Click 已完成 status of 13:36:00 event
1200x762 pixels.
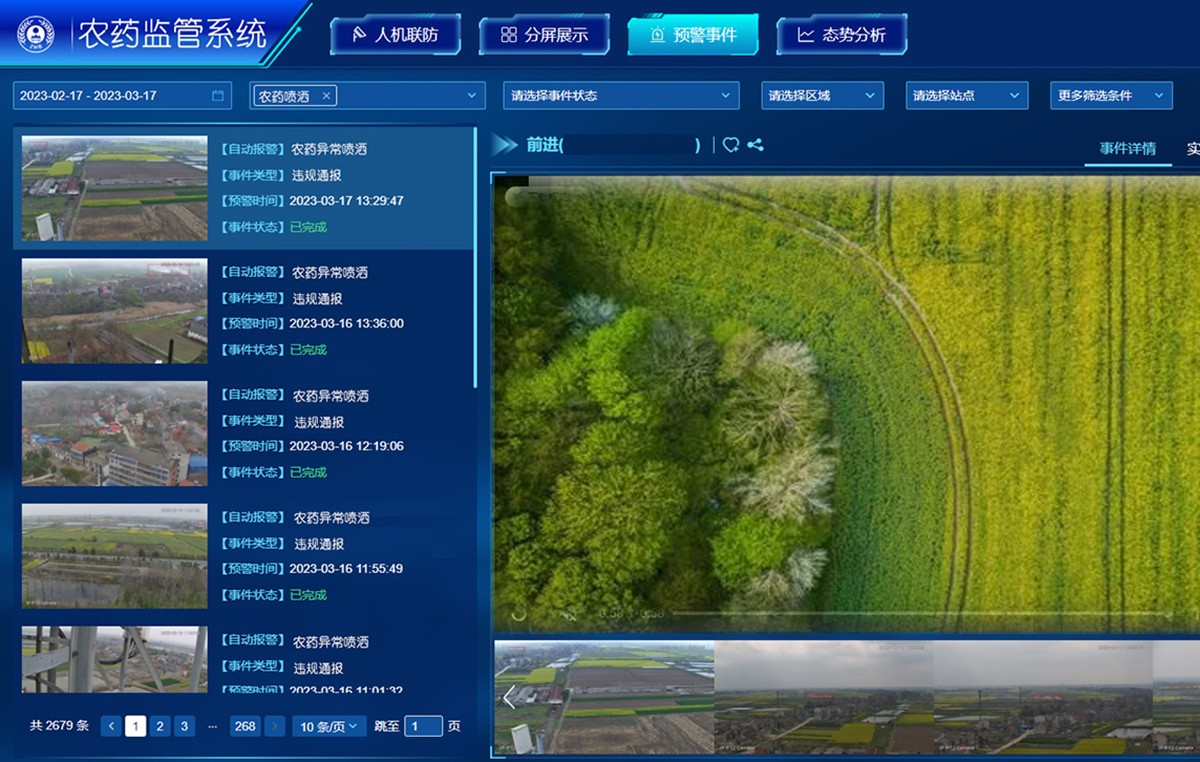pos(308,350)
